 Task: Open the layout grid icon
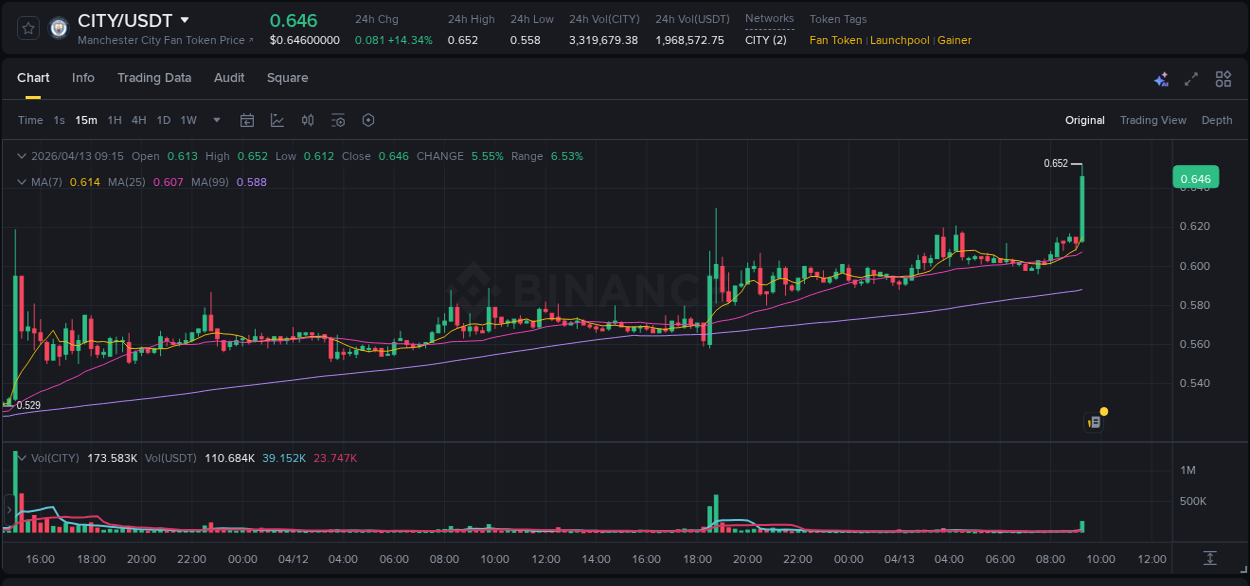(x=1222, y=78)
